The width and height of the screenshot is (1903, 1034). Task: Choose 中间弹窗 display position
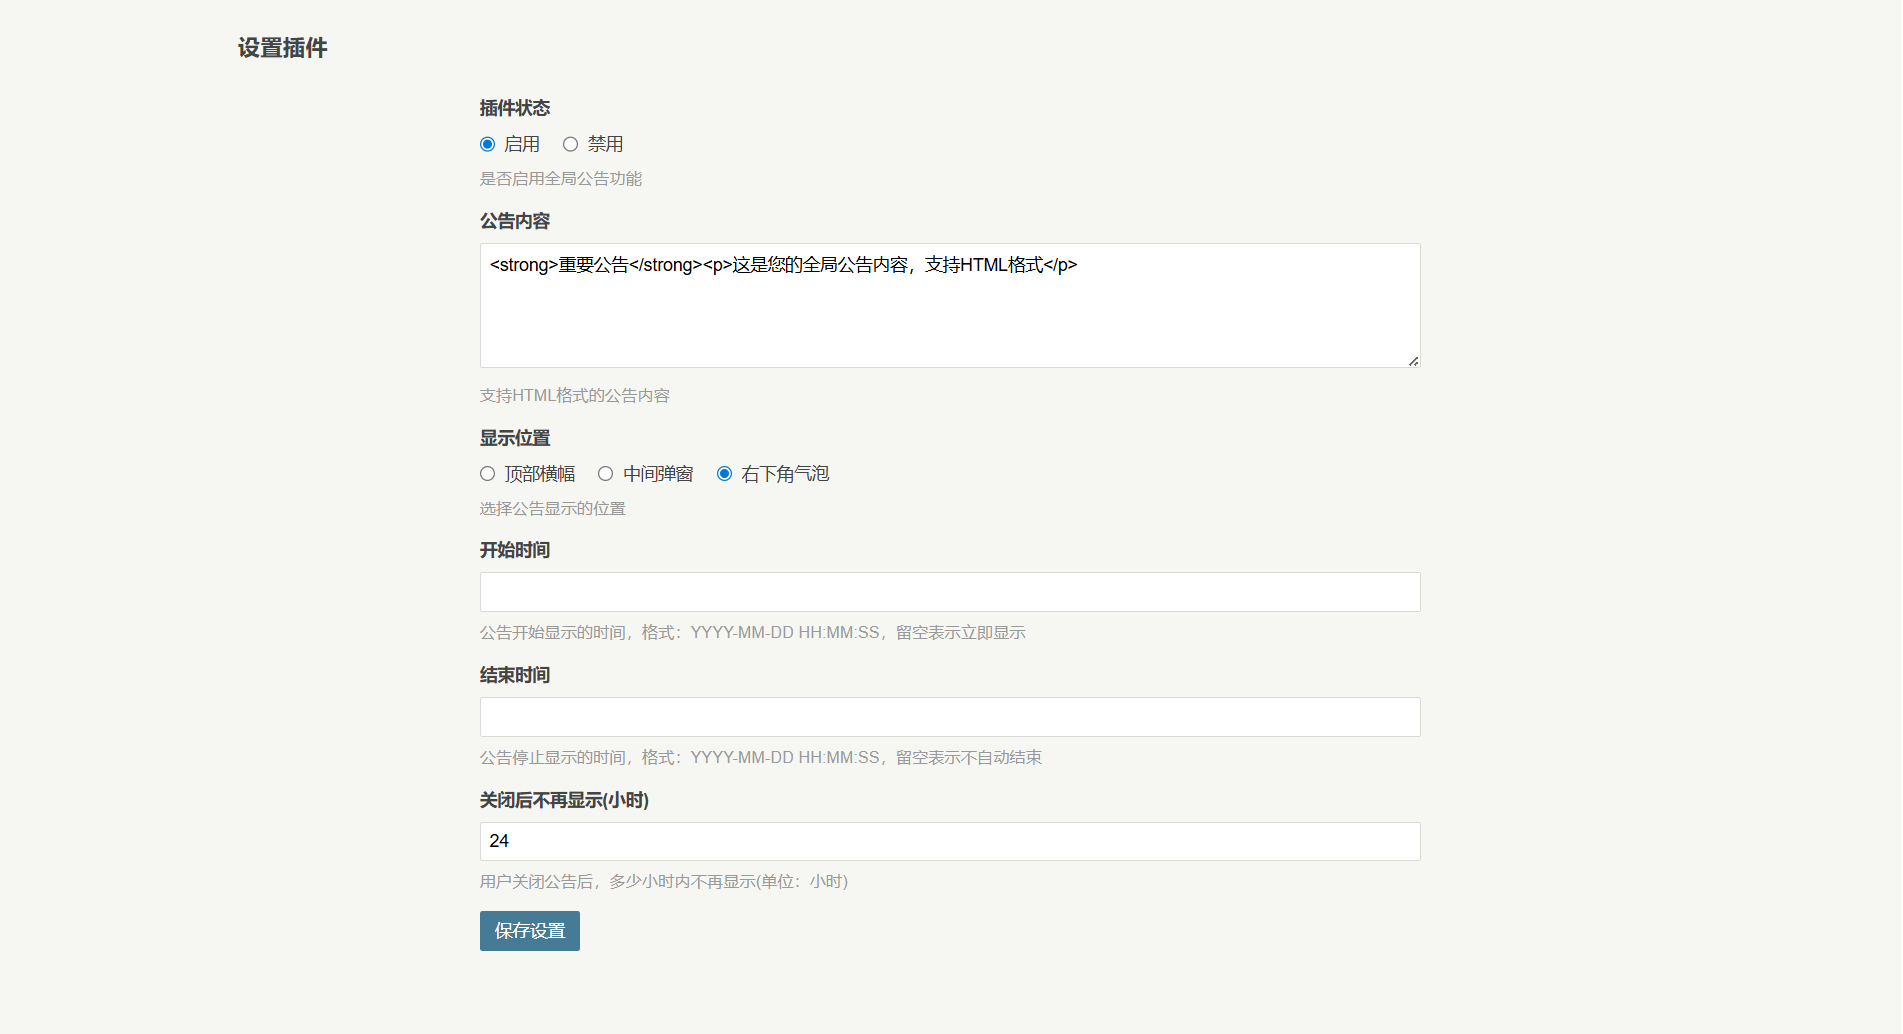(x=605, y=474)
